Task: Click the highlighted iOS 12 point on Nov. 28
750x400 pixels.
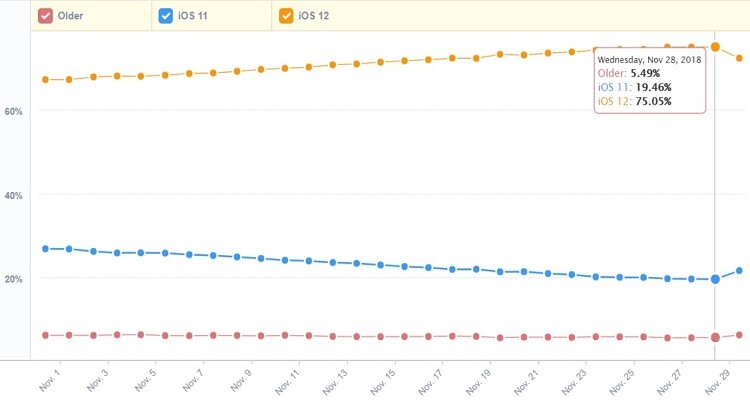Action: (x=715, y=47)
